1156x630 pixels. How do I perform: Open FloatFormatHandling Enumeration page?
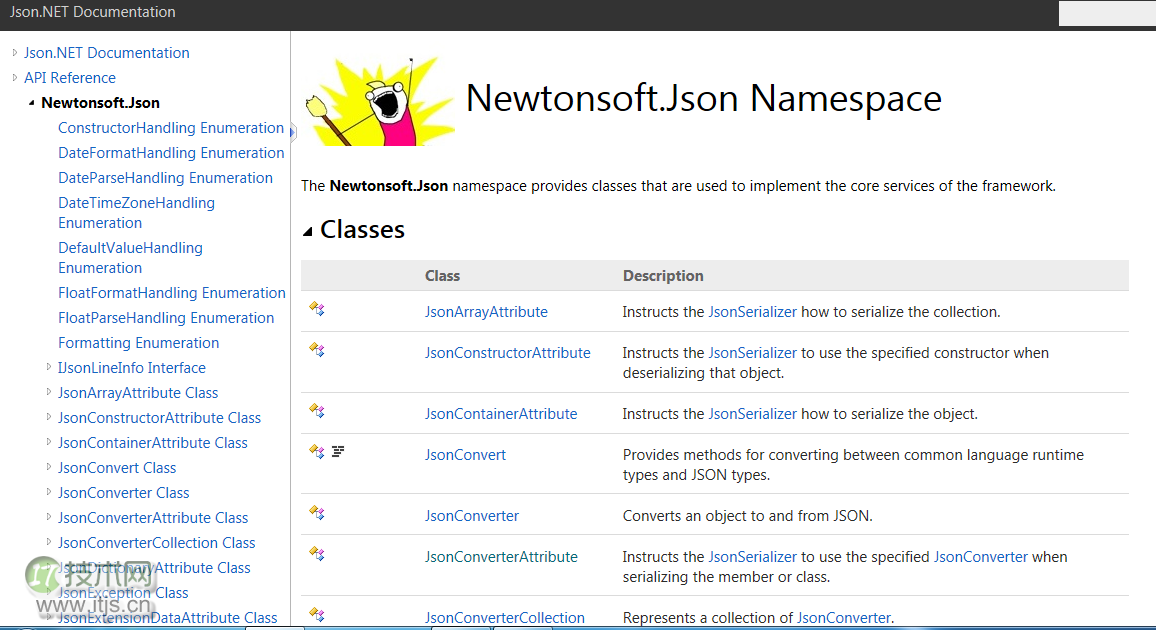click(172, 293)
